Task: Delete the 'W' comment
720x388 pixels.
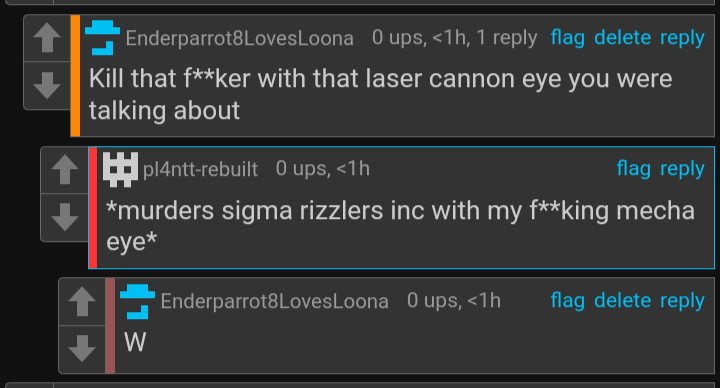Action: [622, 301]
